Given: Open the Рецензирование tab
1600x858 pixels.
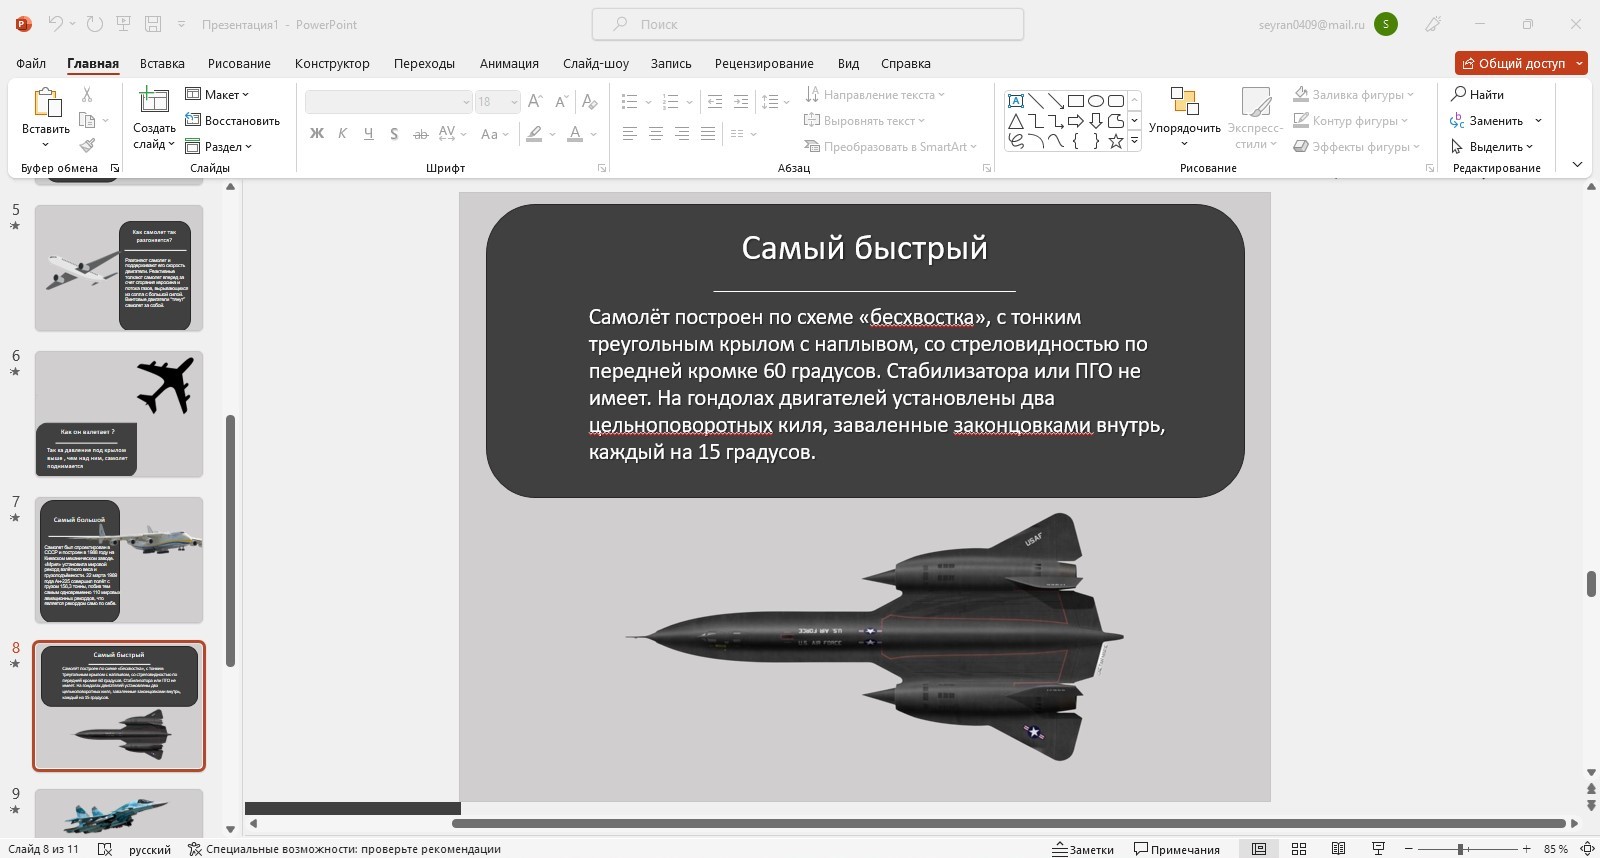Looking at the screenshot, I should coord(764,63).
